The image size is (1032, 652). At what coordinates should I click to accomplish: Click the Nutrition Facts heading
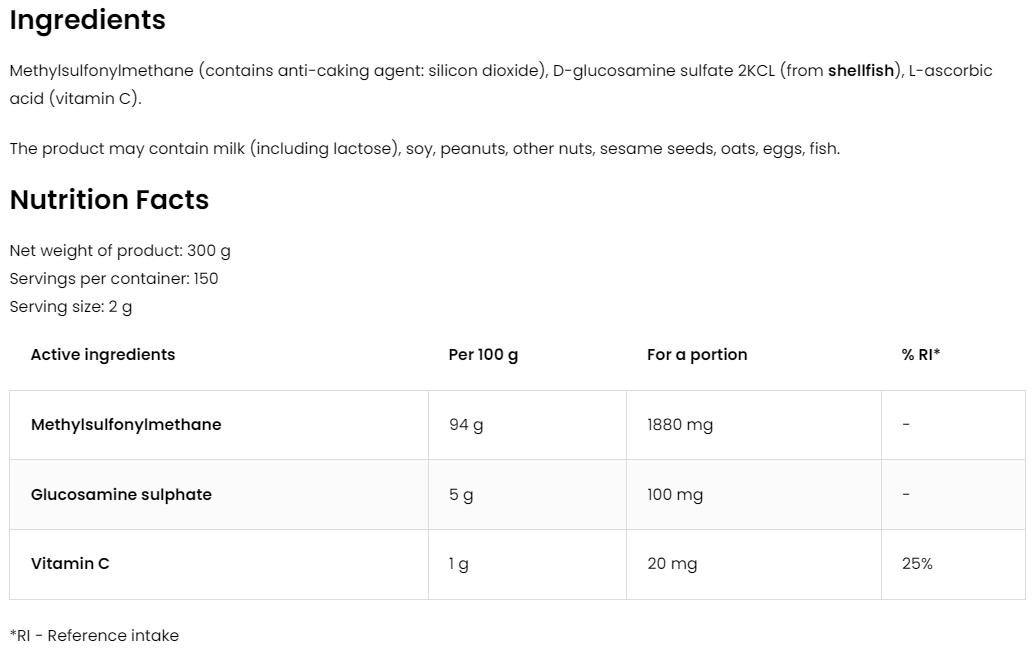click(109, 200)
